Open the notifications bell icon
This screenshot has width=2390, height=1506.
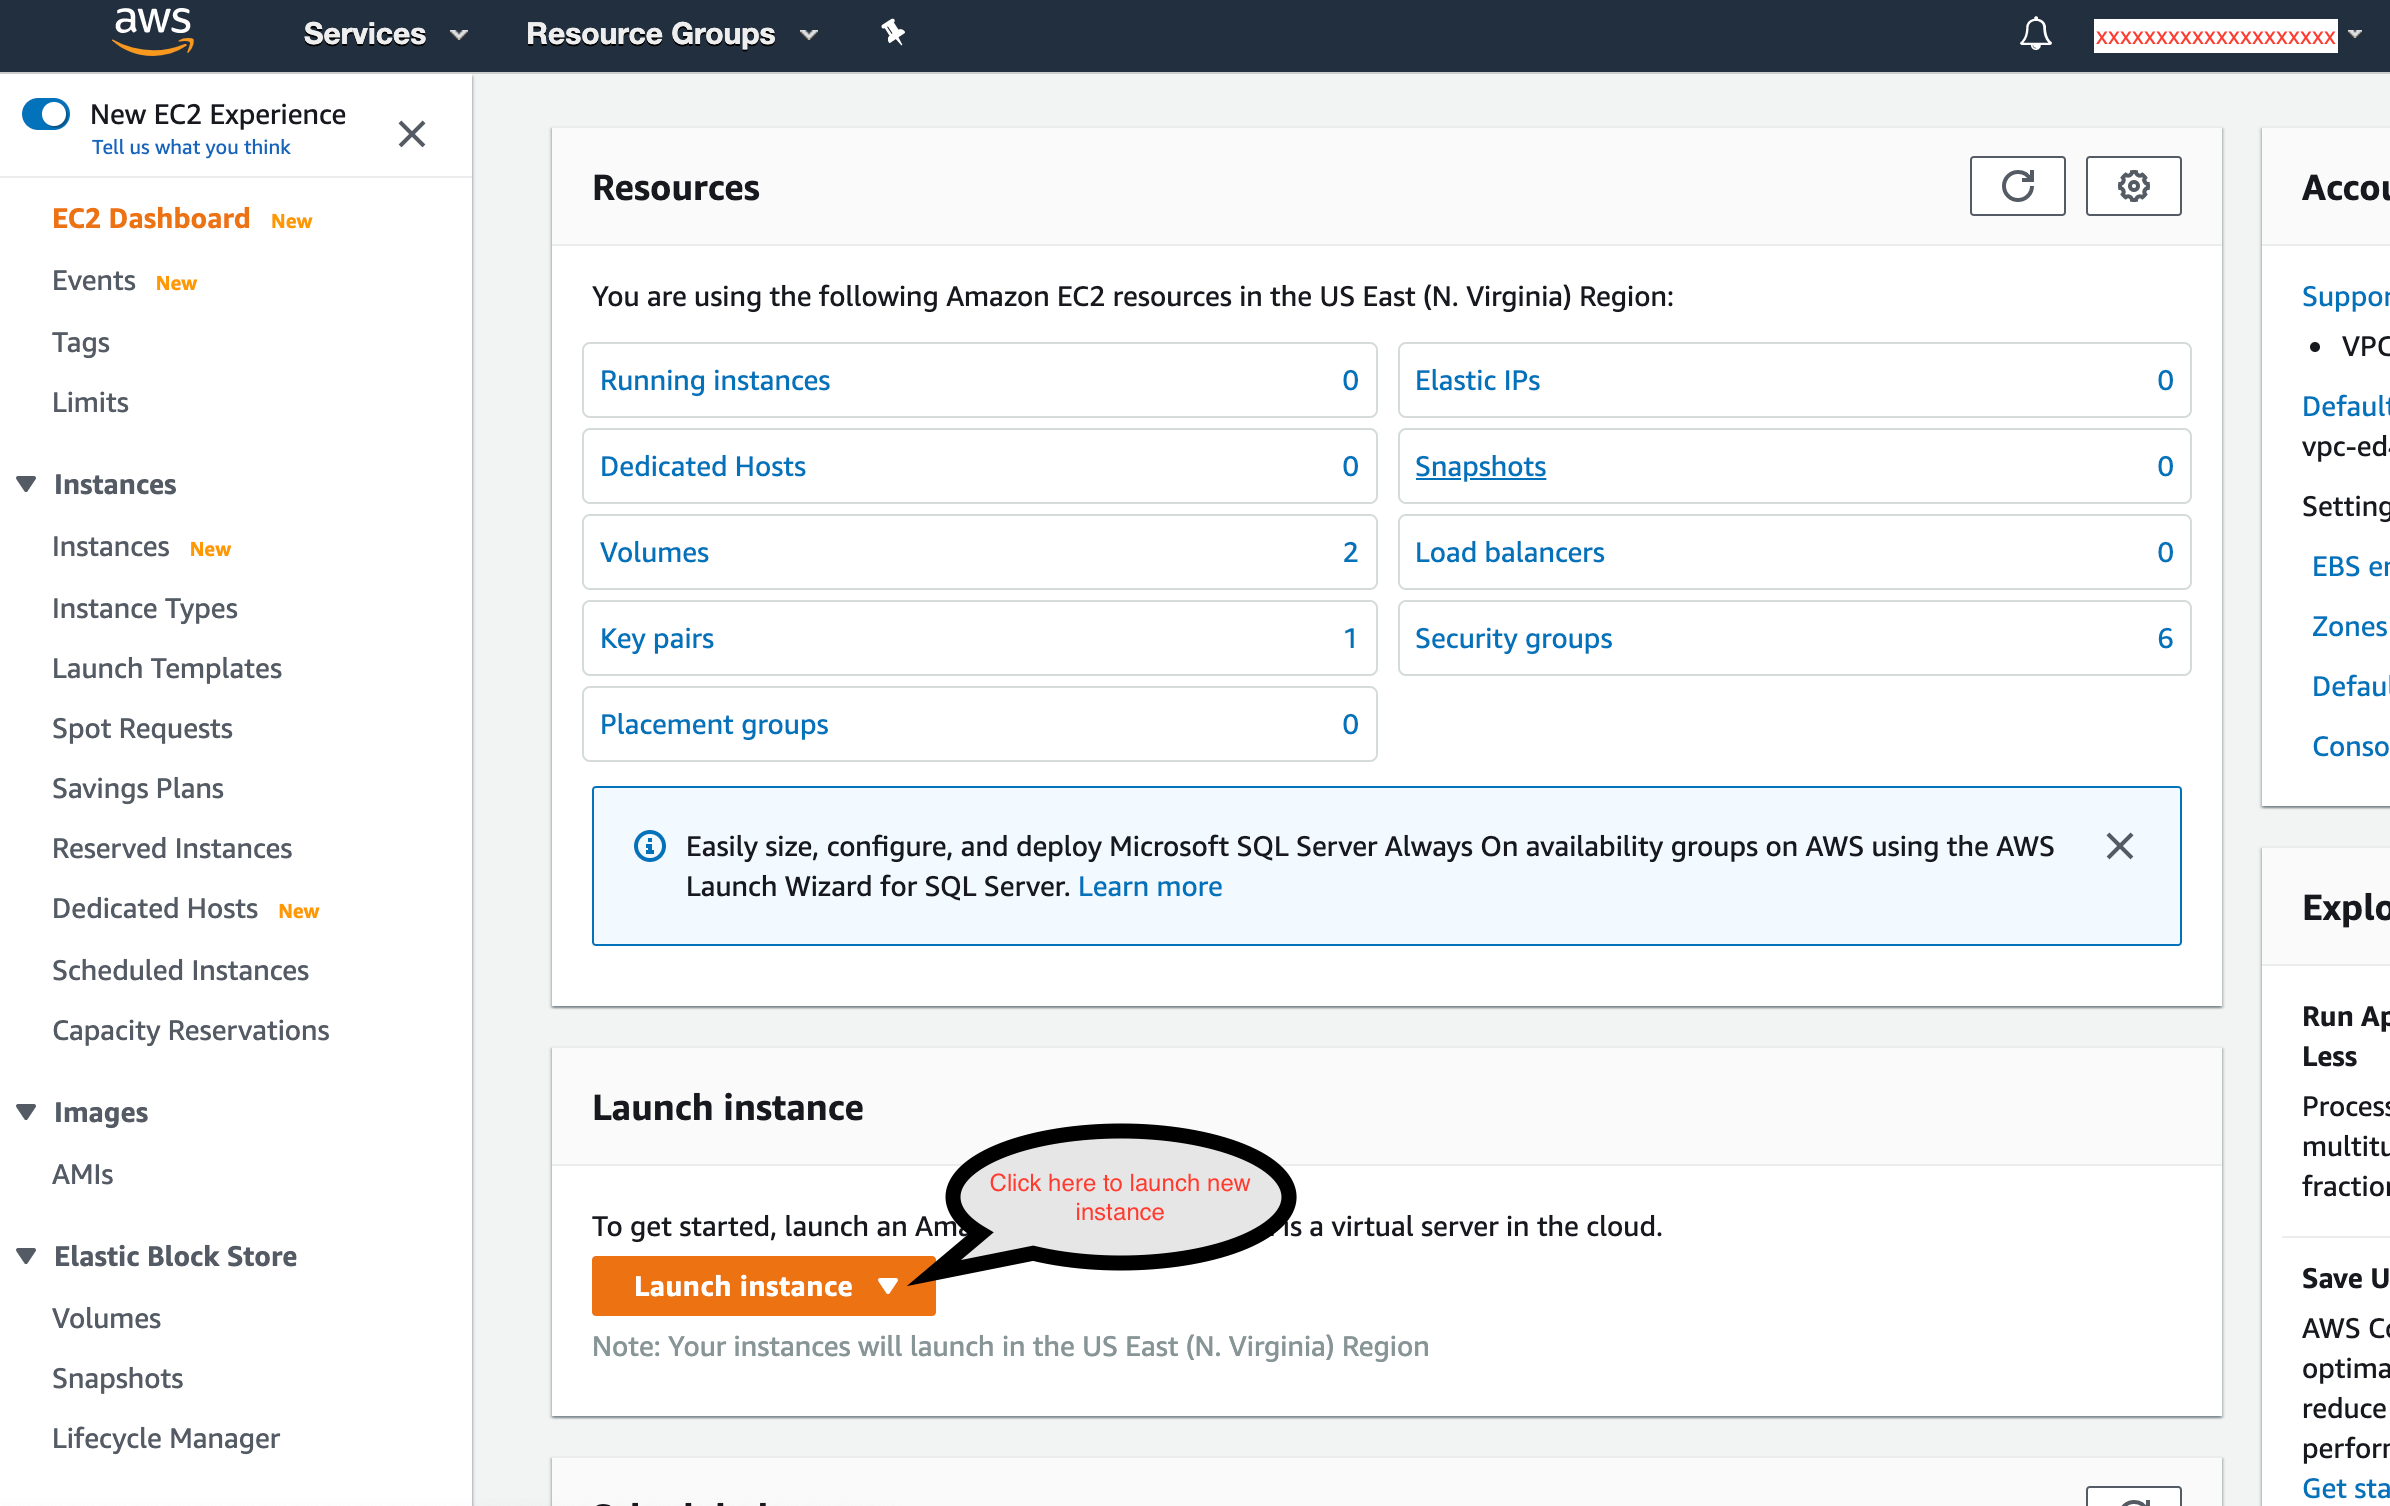click(2035, 33)
